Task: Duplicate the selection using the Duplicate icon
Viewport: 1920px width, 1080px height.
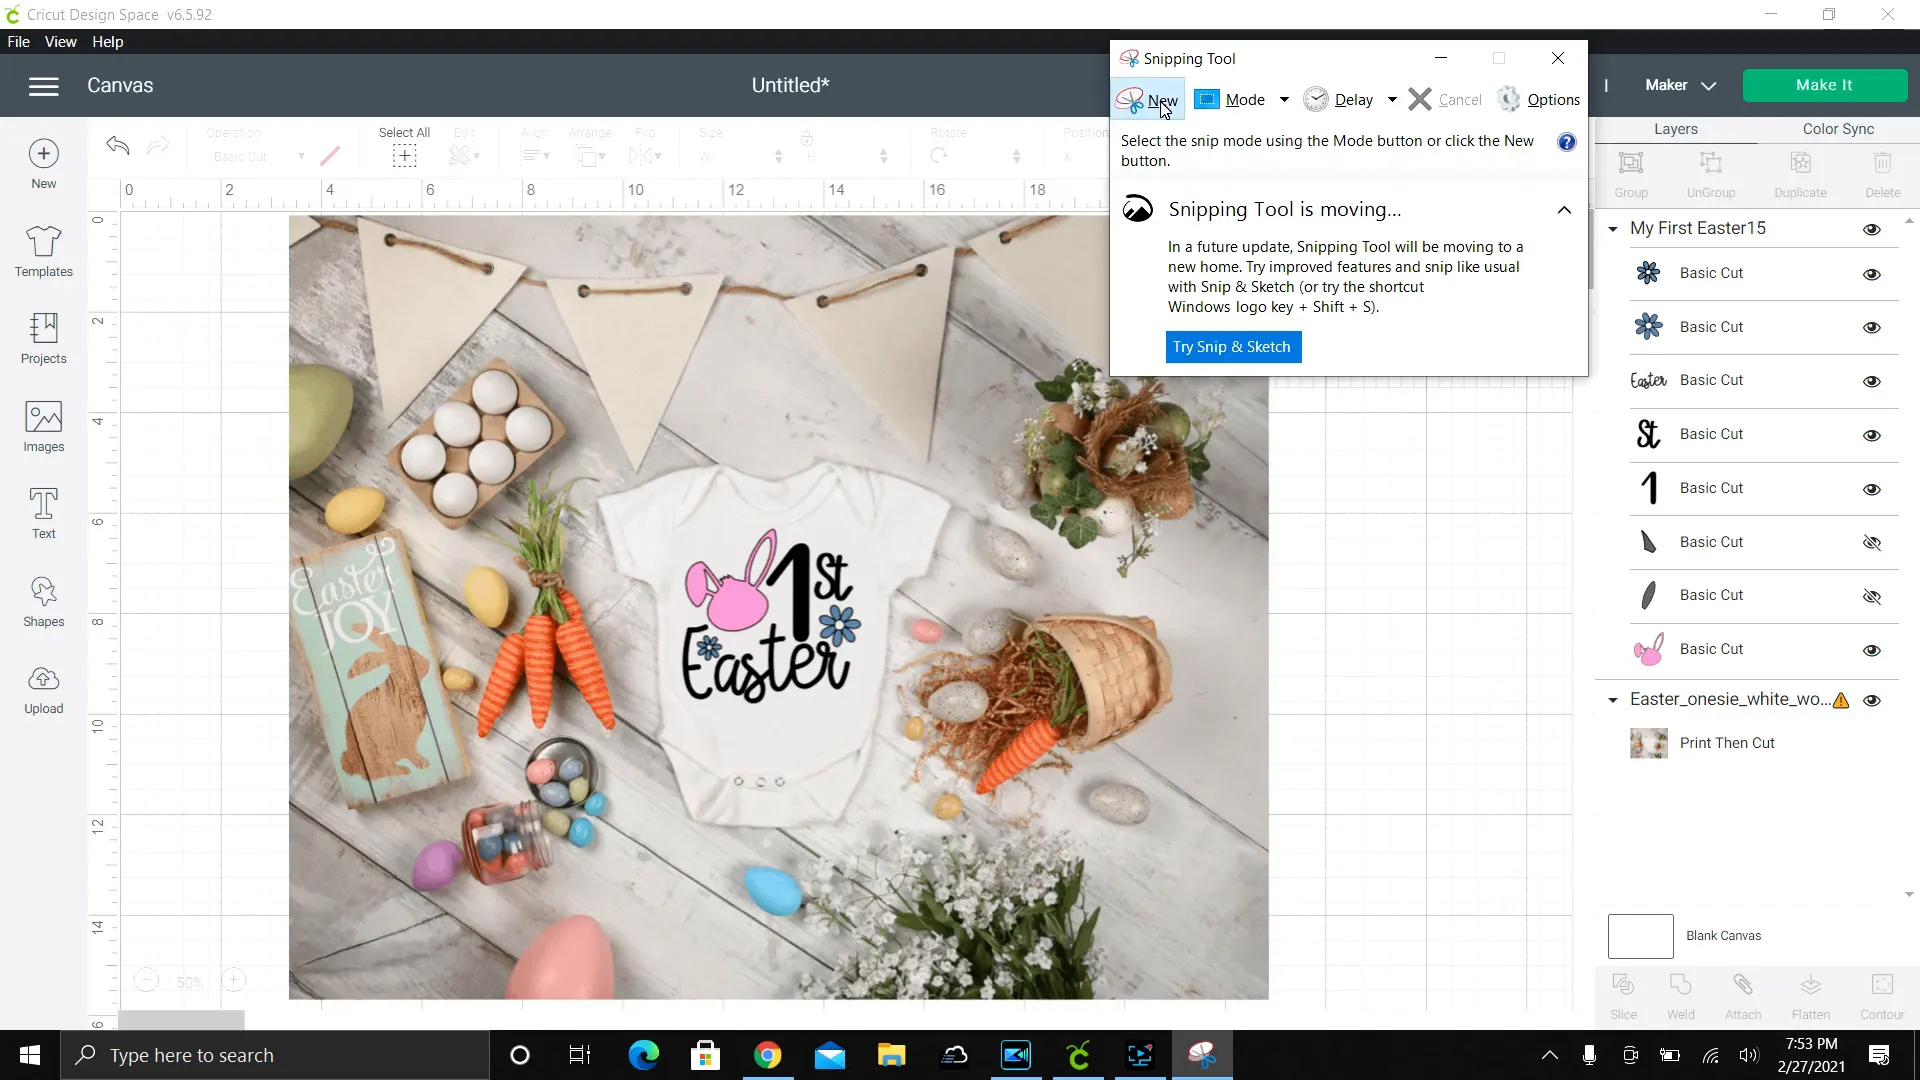Action: pyautogui.click(x=1800, y=172)
